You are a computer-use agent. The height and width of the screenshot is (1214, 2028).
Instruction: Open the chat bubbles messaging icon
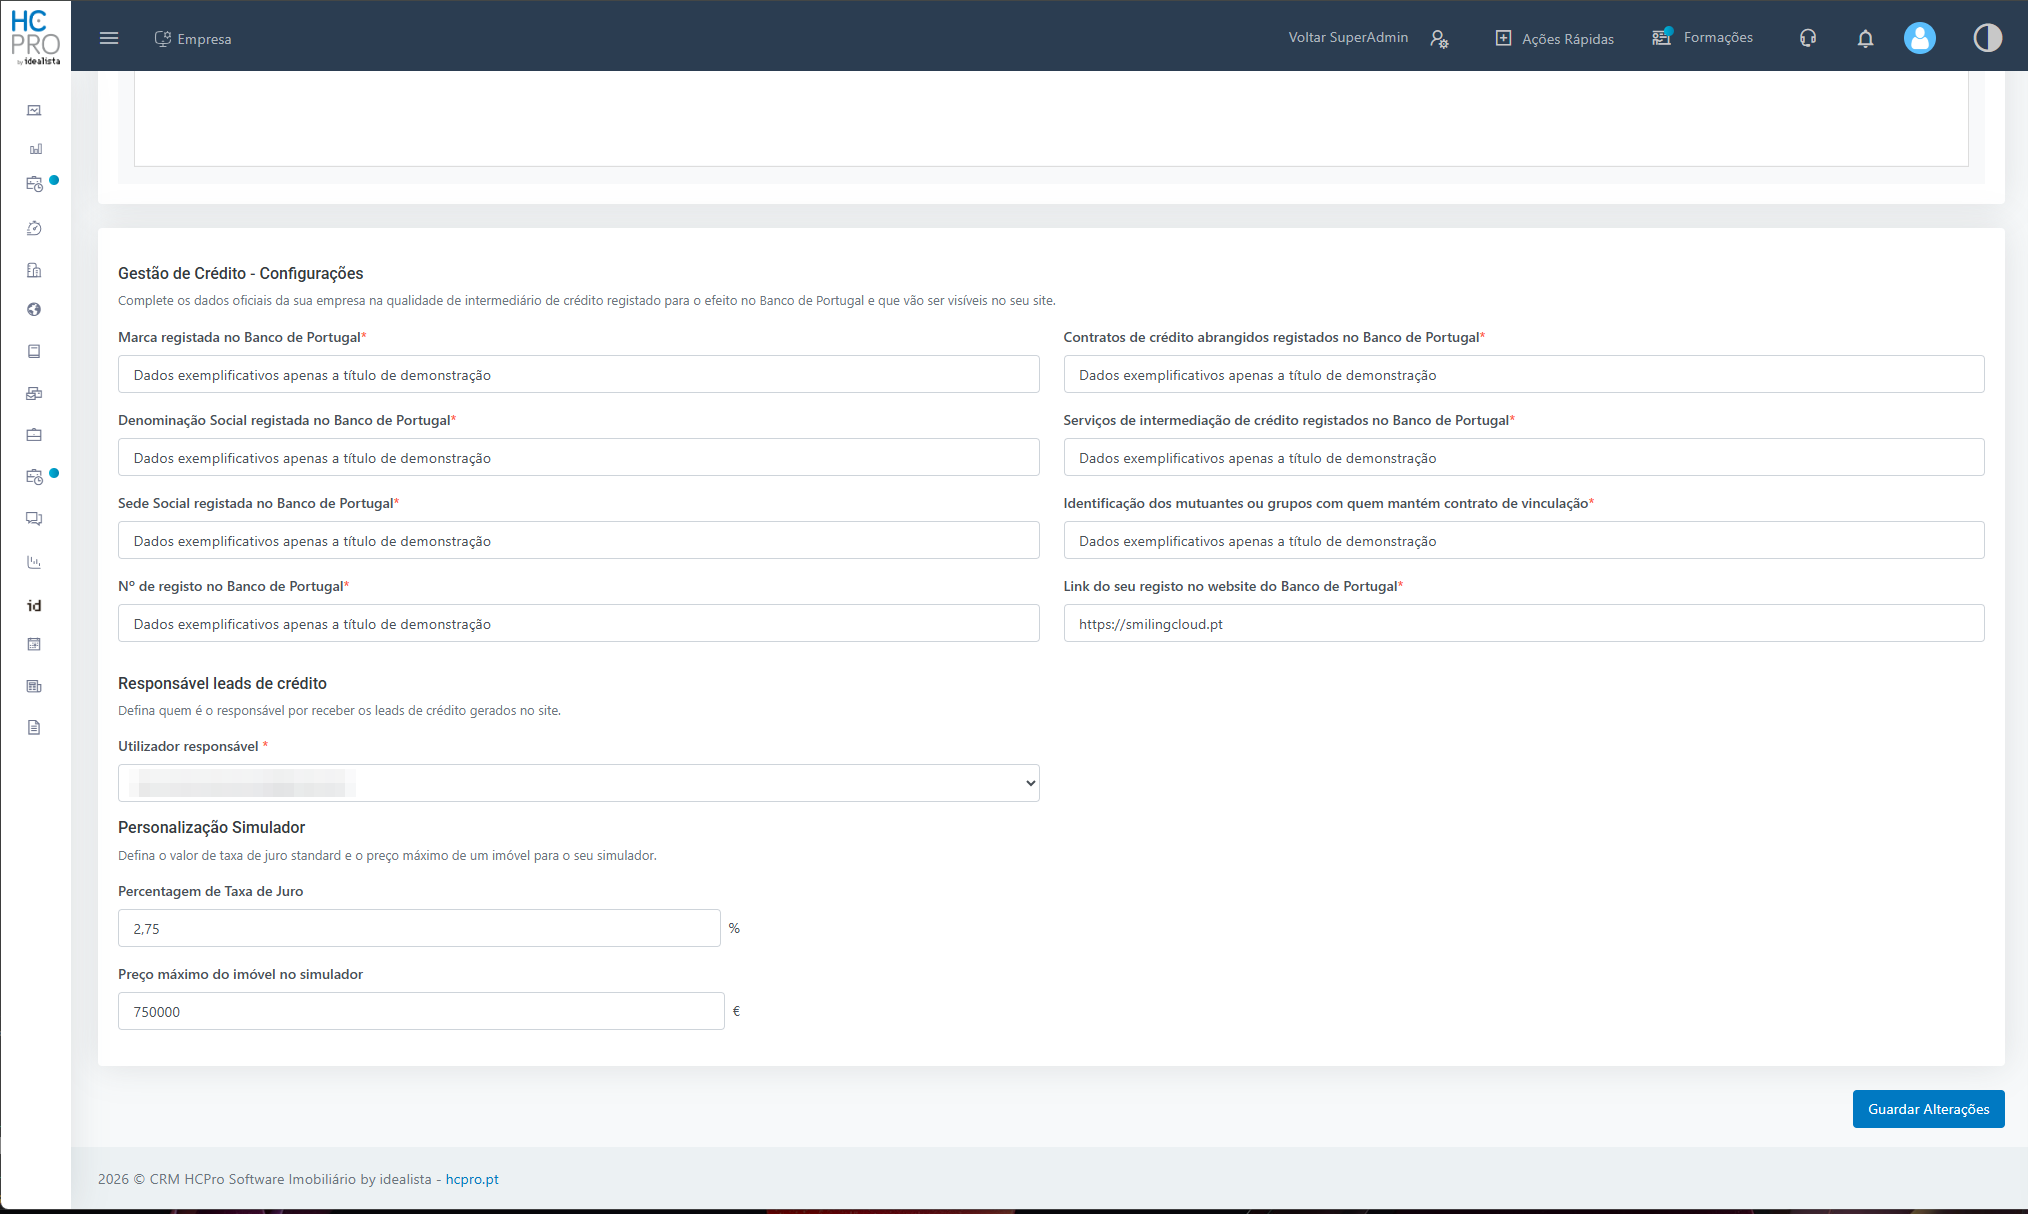coord(34,519)
